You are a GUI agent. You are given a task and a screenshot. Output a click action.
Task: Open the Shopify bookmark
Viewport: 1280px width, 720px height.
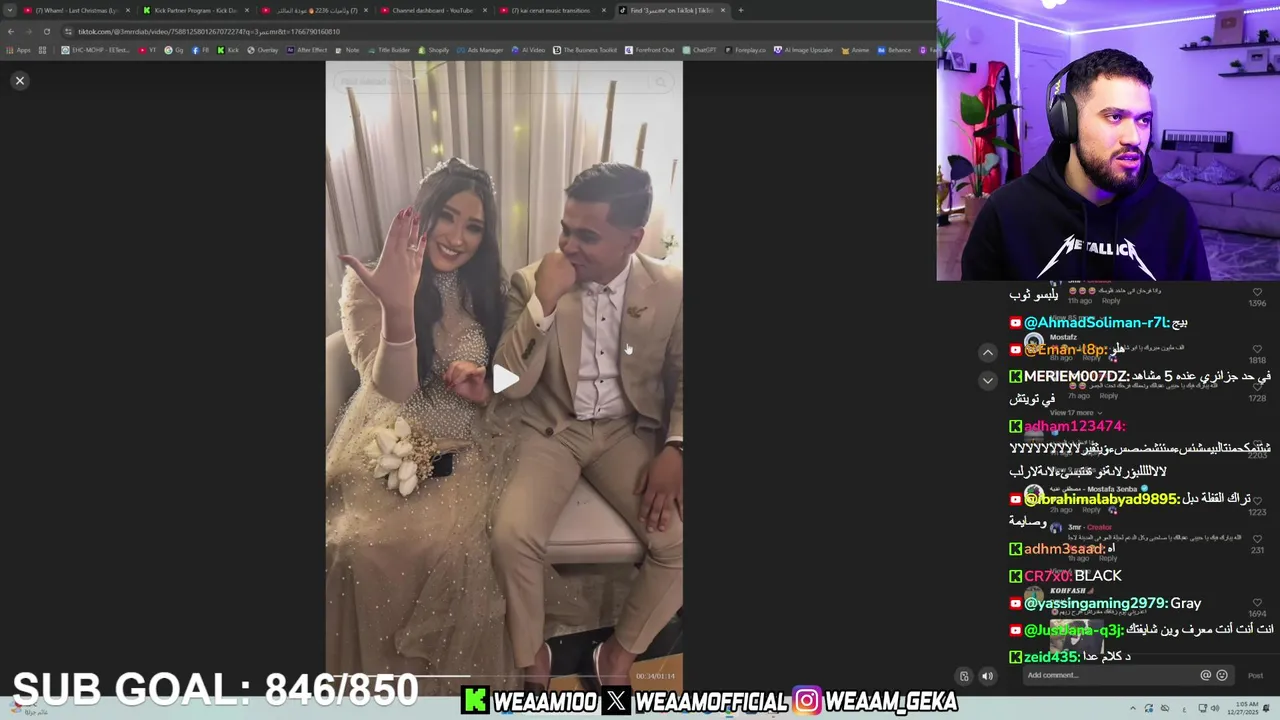433,50
